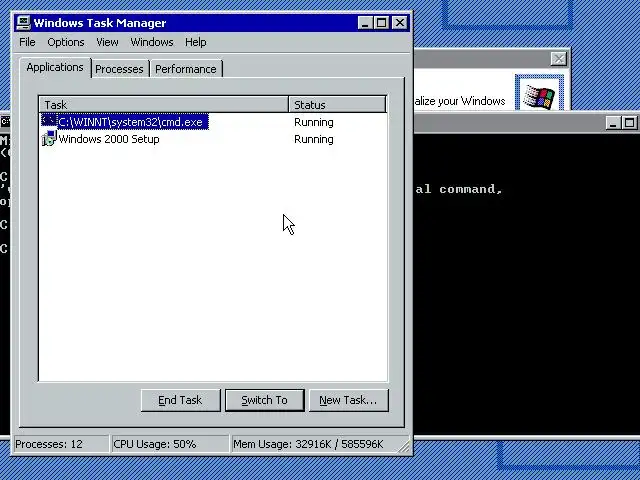Maximize the Windows Task Manager window
Image resolution: width=640 pixels, height=480 pixels.
[382, 22]
